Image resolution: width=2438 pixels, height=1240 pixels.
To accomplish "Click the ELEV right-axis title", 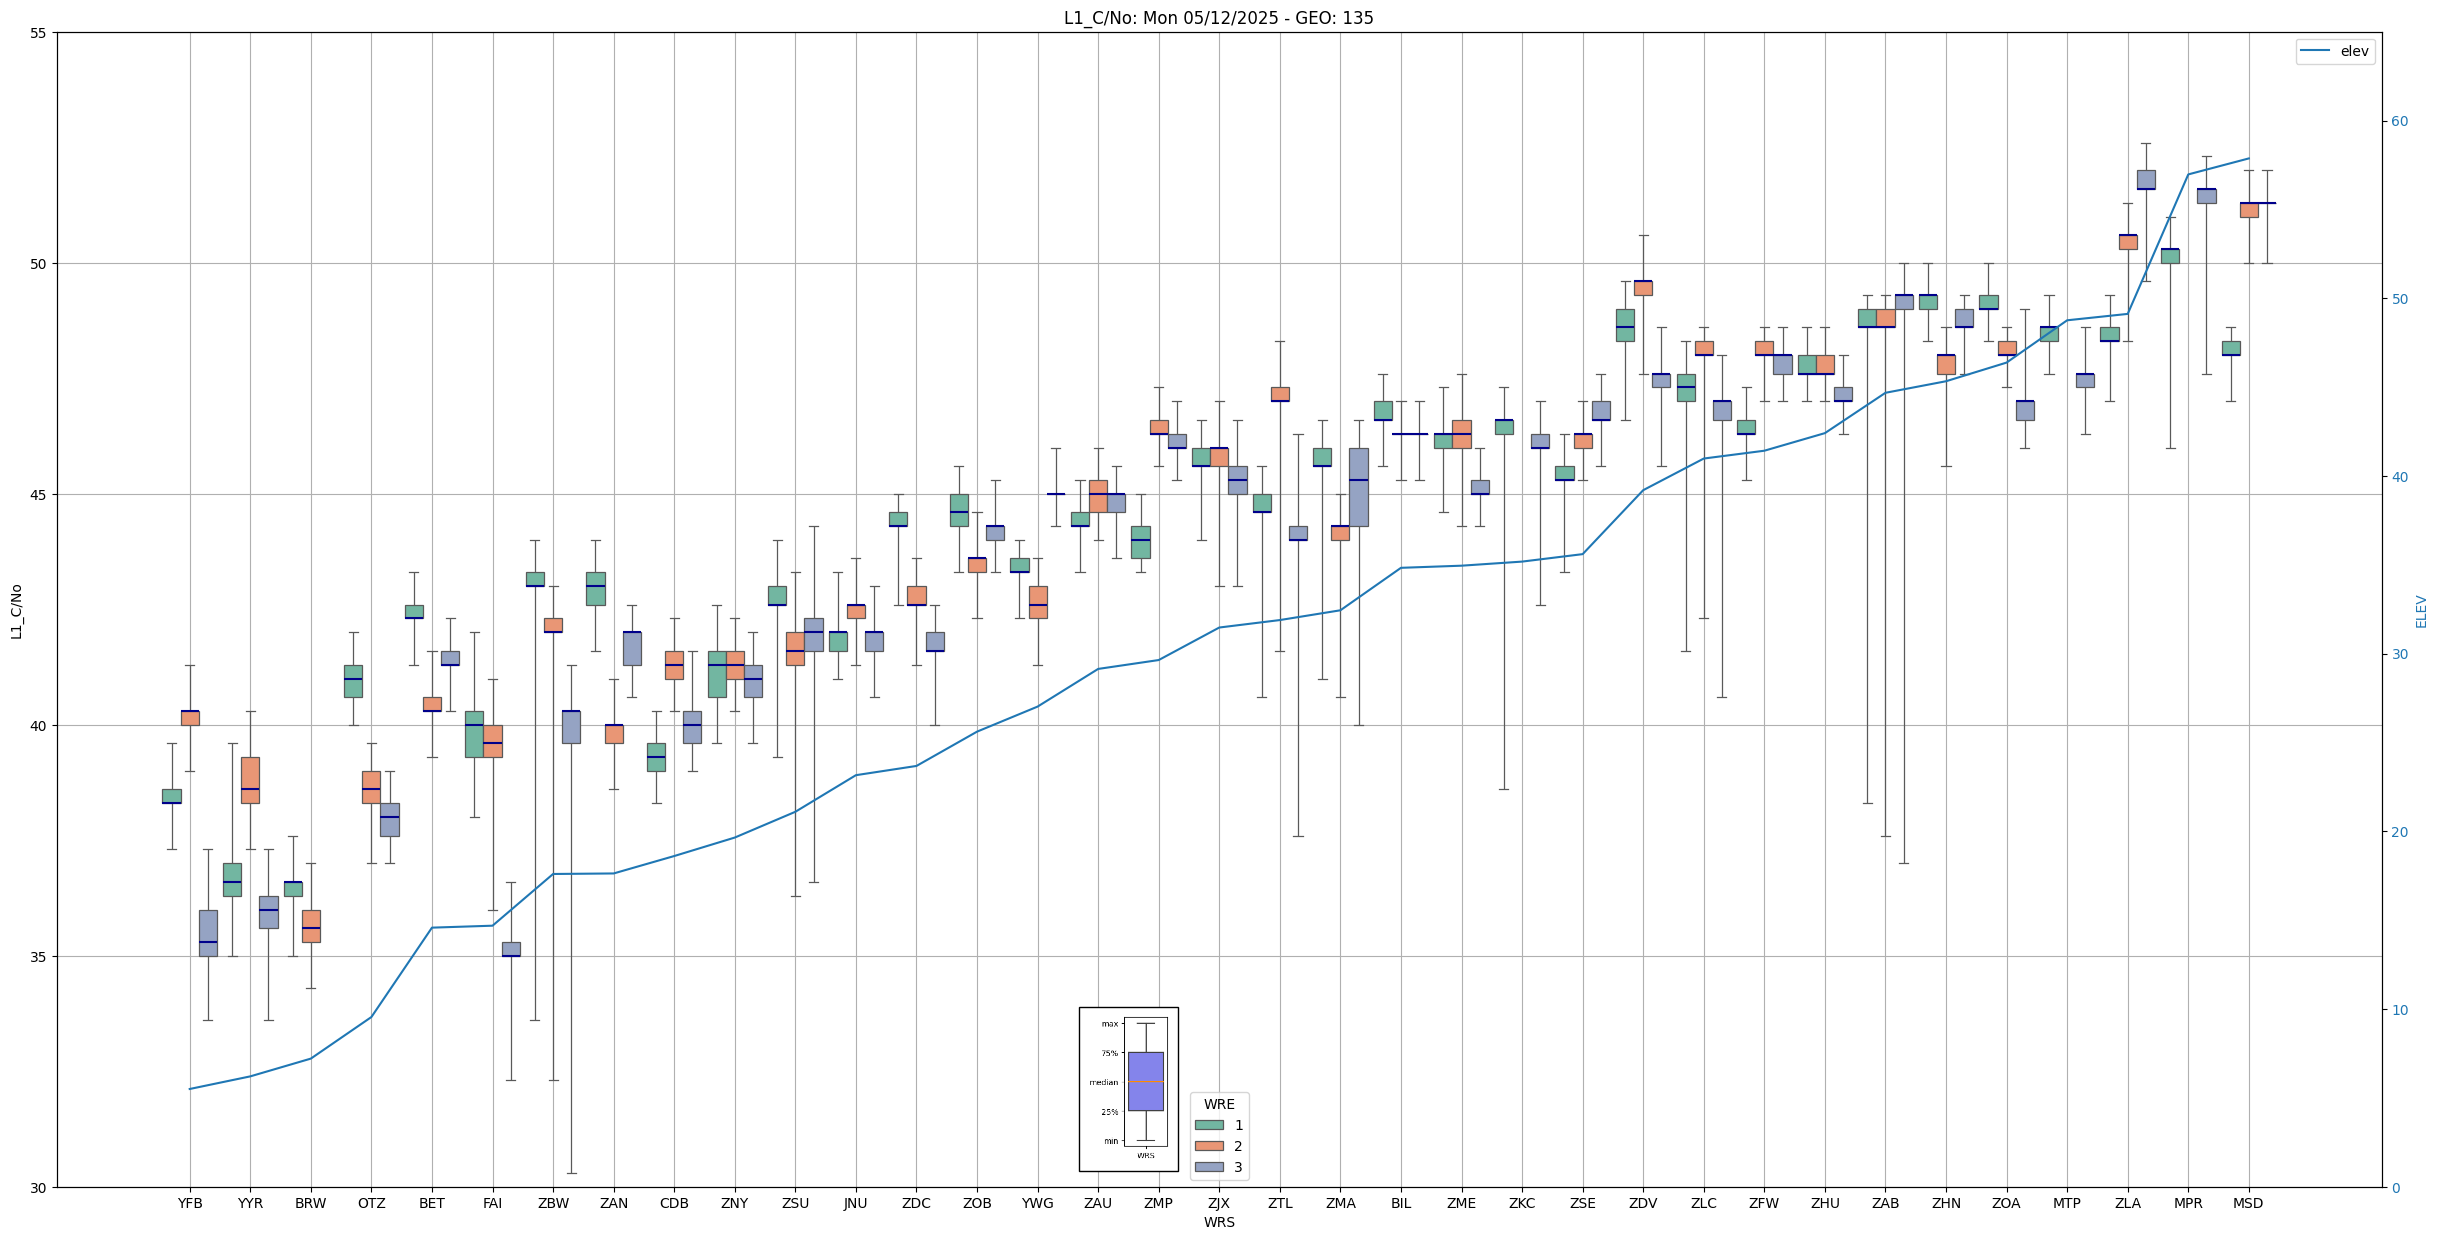I will [2421, 611].
